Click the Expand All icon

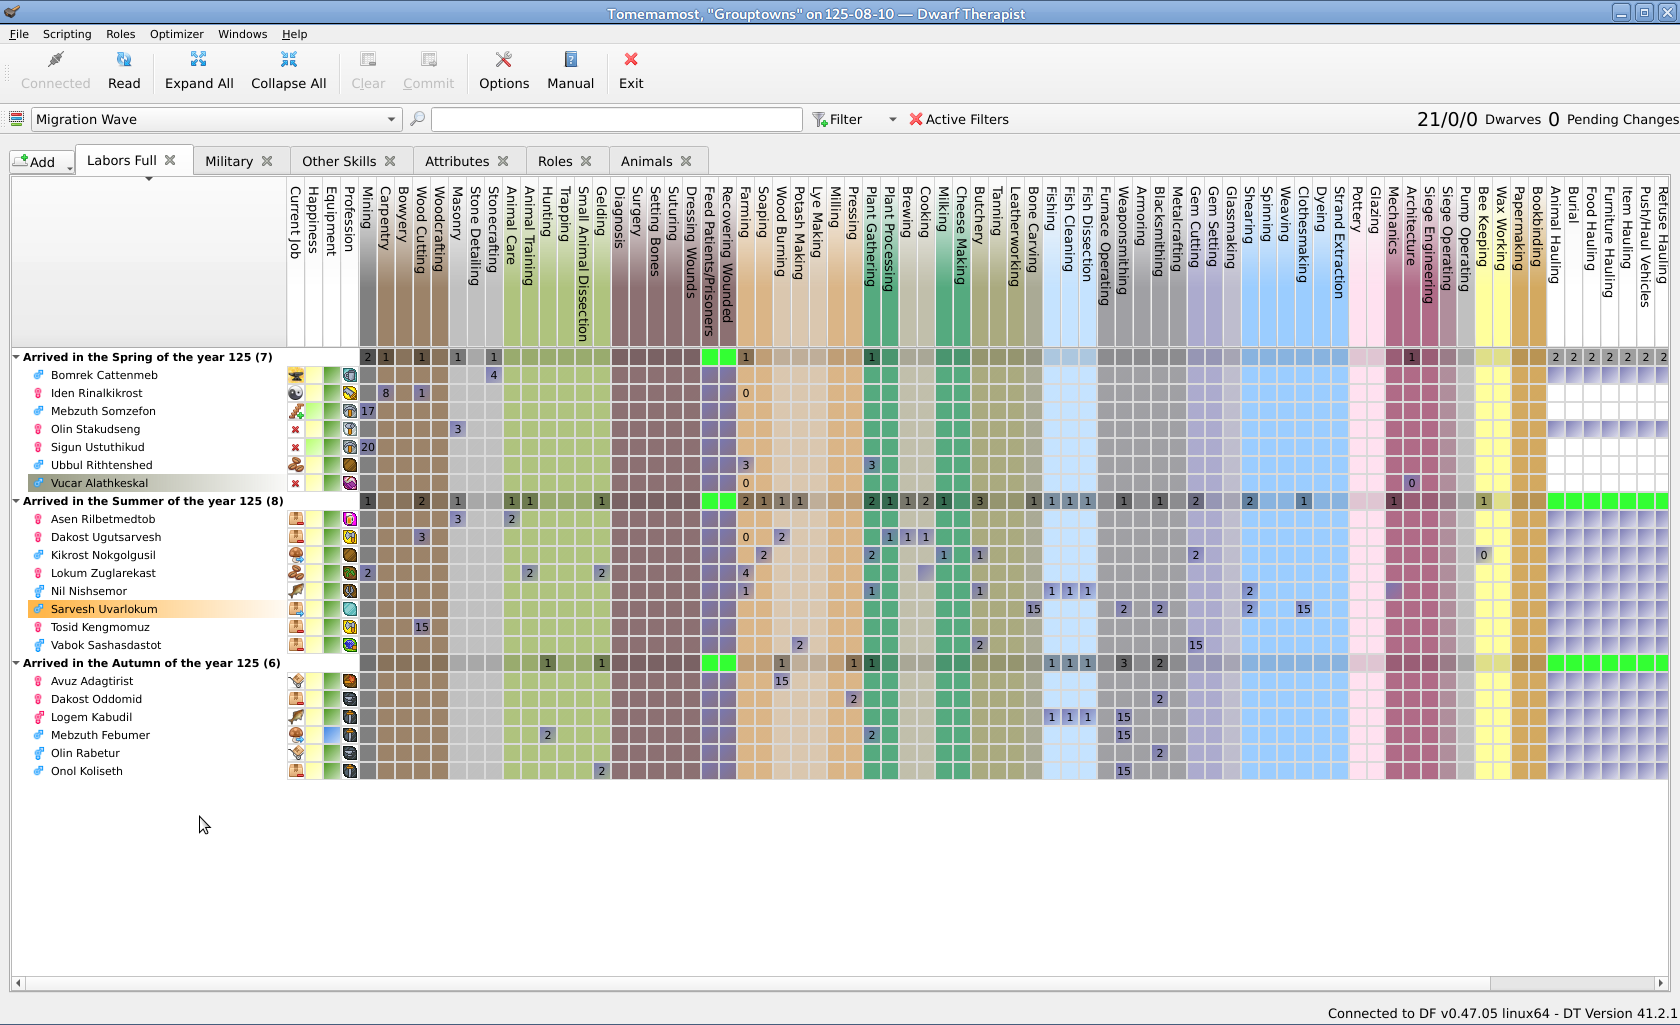pos(199,60)
